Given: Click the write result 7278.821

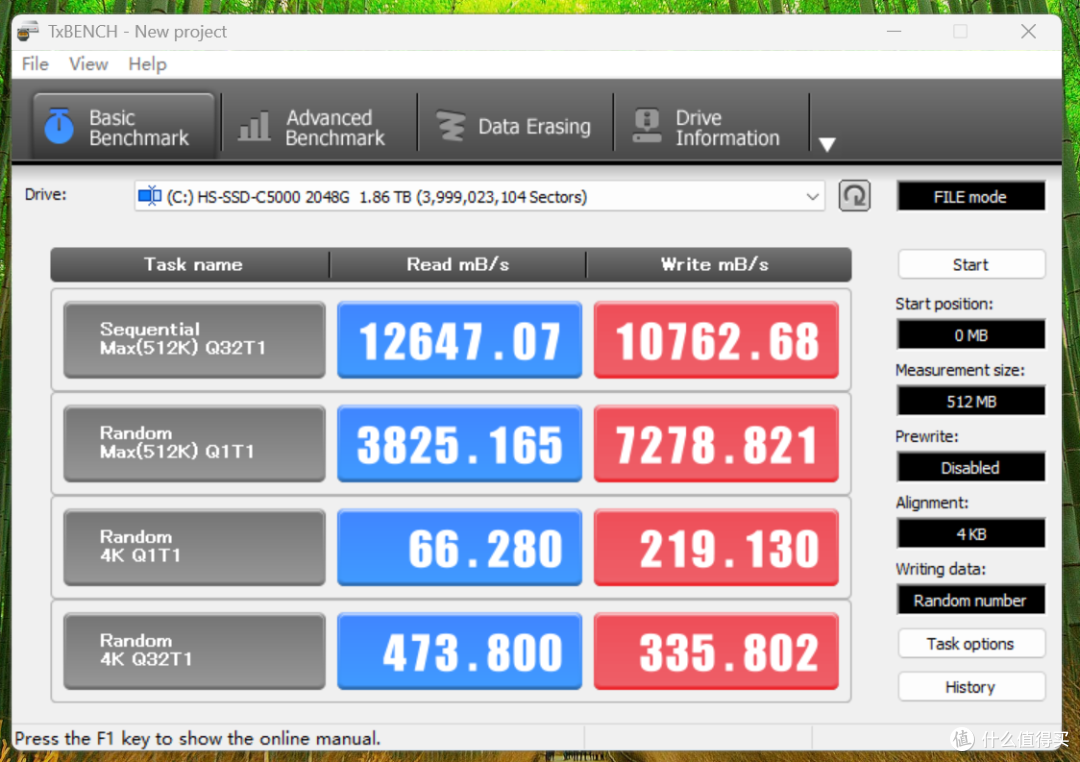Looking at the screenshot, I should coord(716,444).
